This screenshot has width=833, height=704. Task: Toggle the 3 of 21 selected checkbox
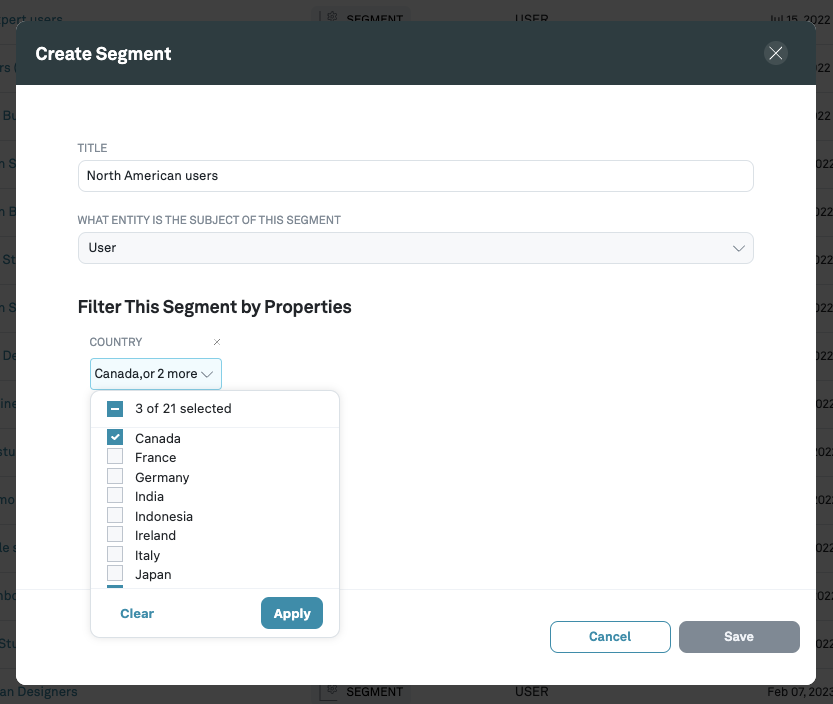[114, 408]
